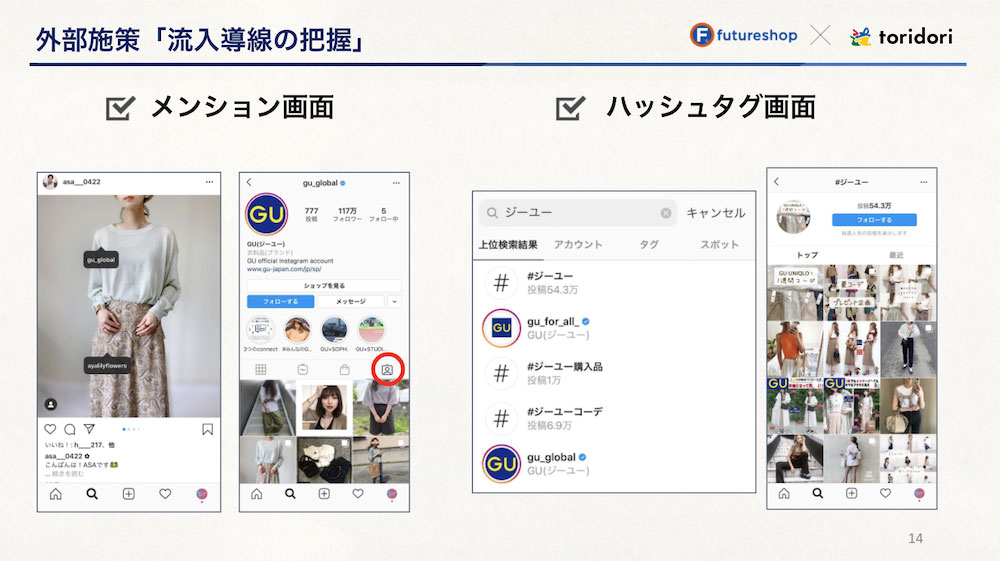This screenshot has width=1000, height=561.
Task: Tap the asa__0422 username header
Action: coord(82,182)
